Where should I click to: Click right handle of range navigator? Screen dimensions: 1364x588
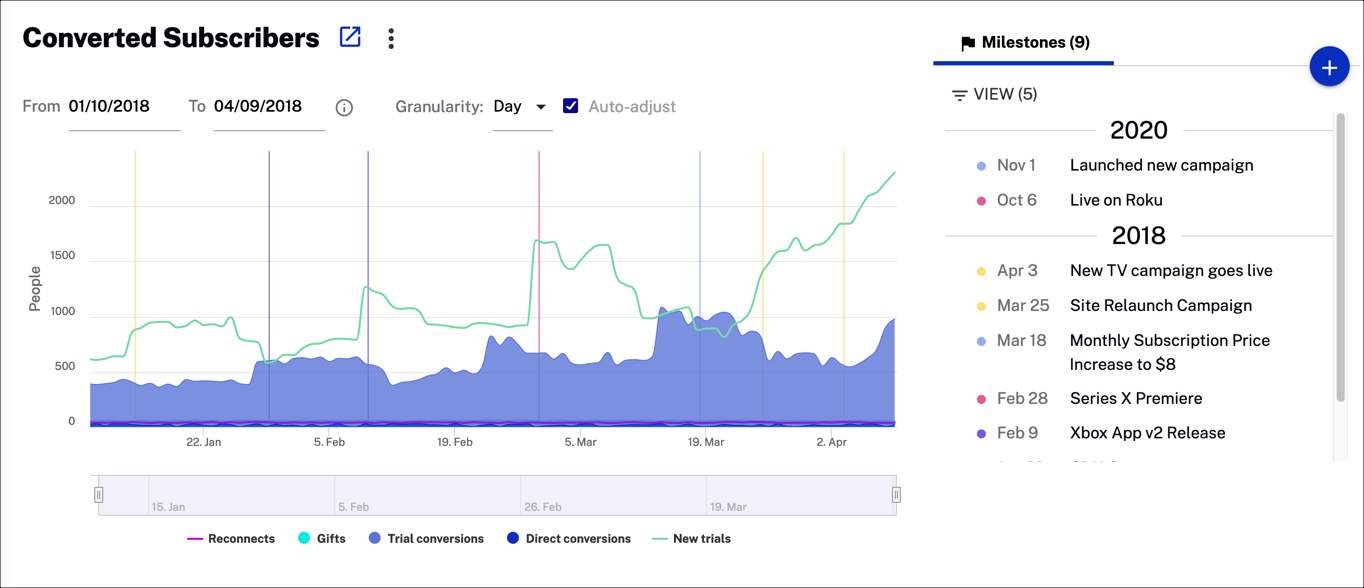896,494
